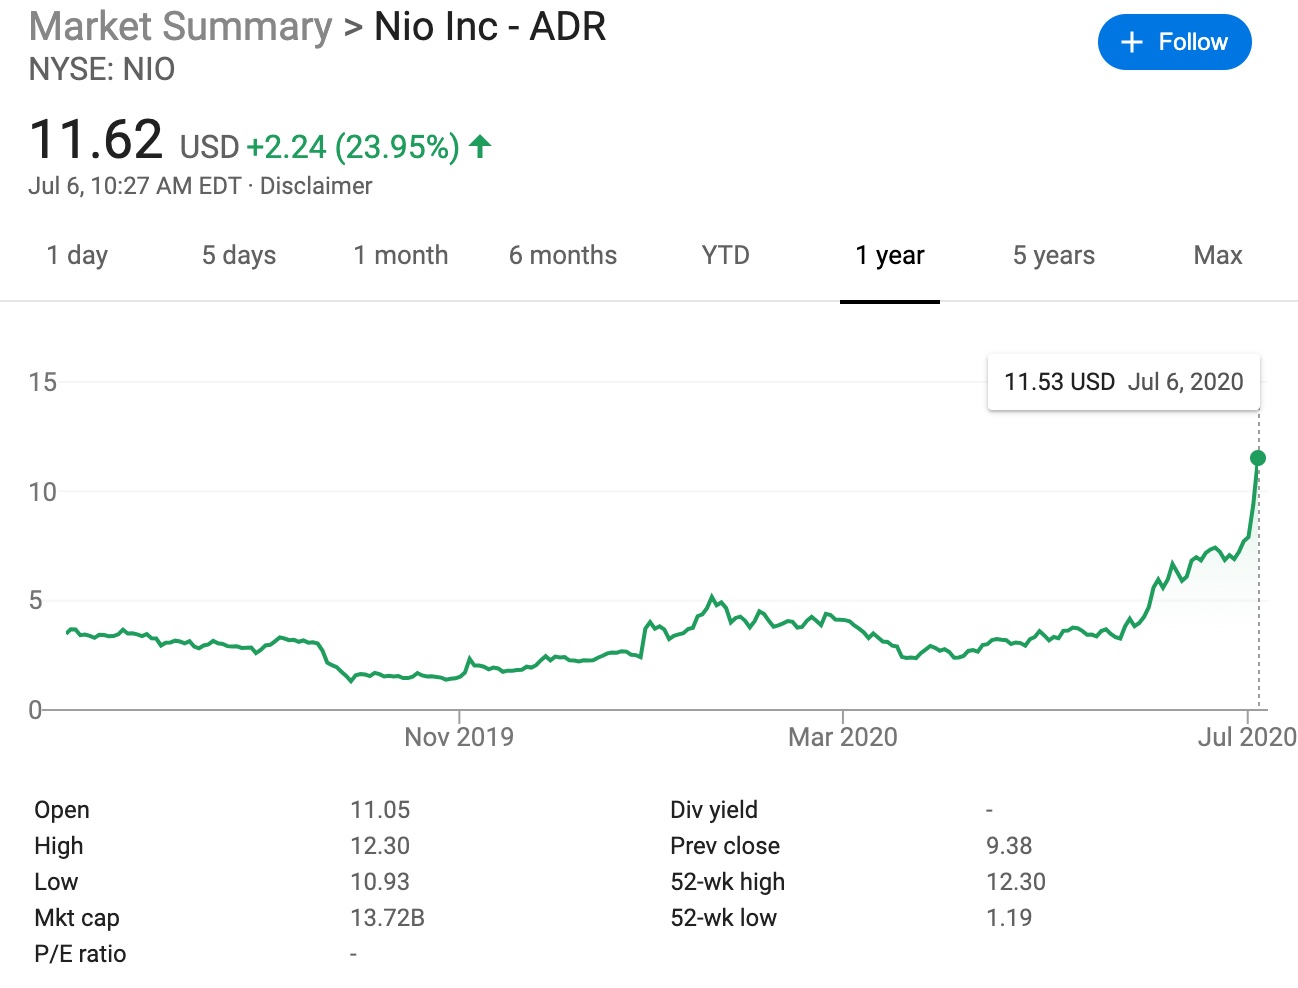Switch to the 1 month view
1298x988 pixels.
(x=400, y=255)
